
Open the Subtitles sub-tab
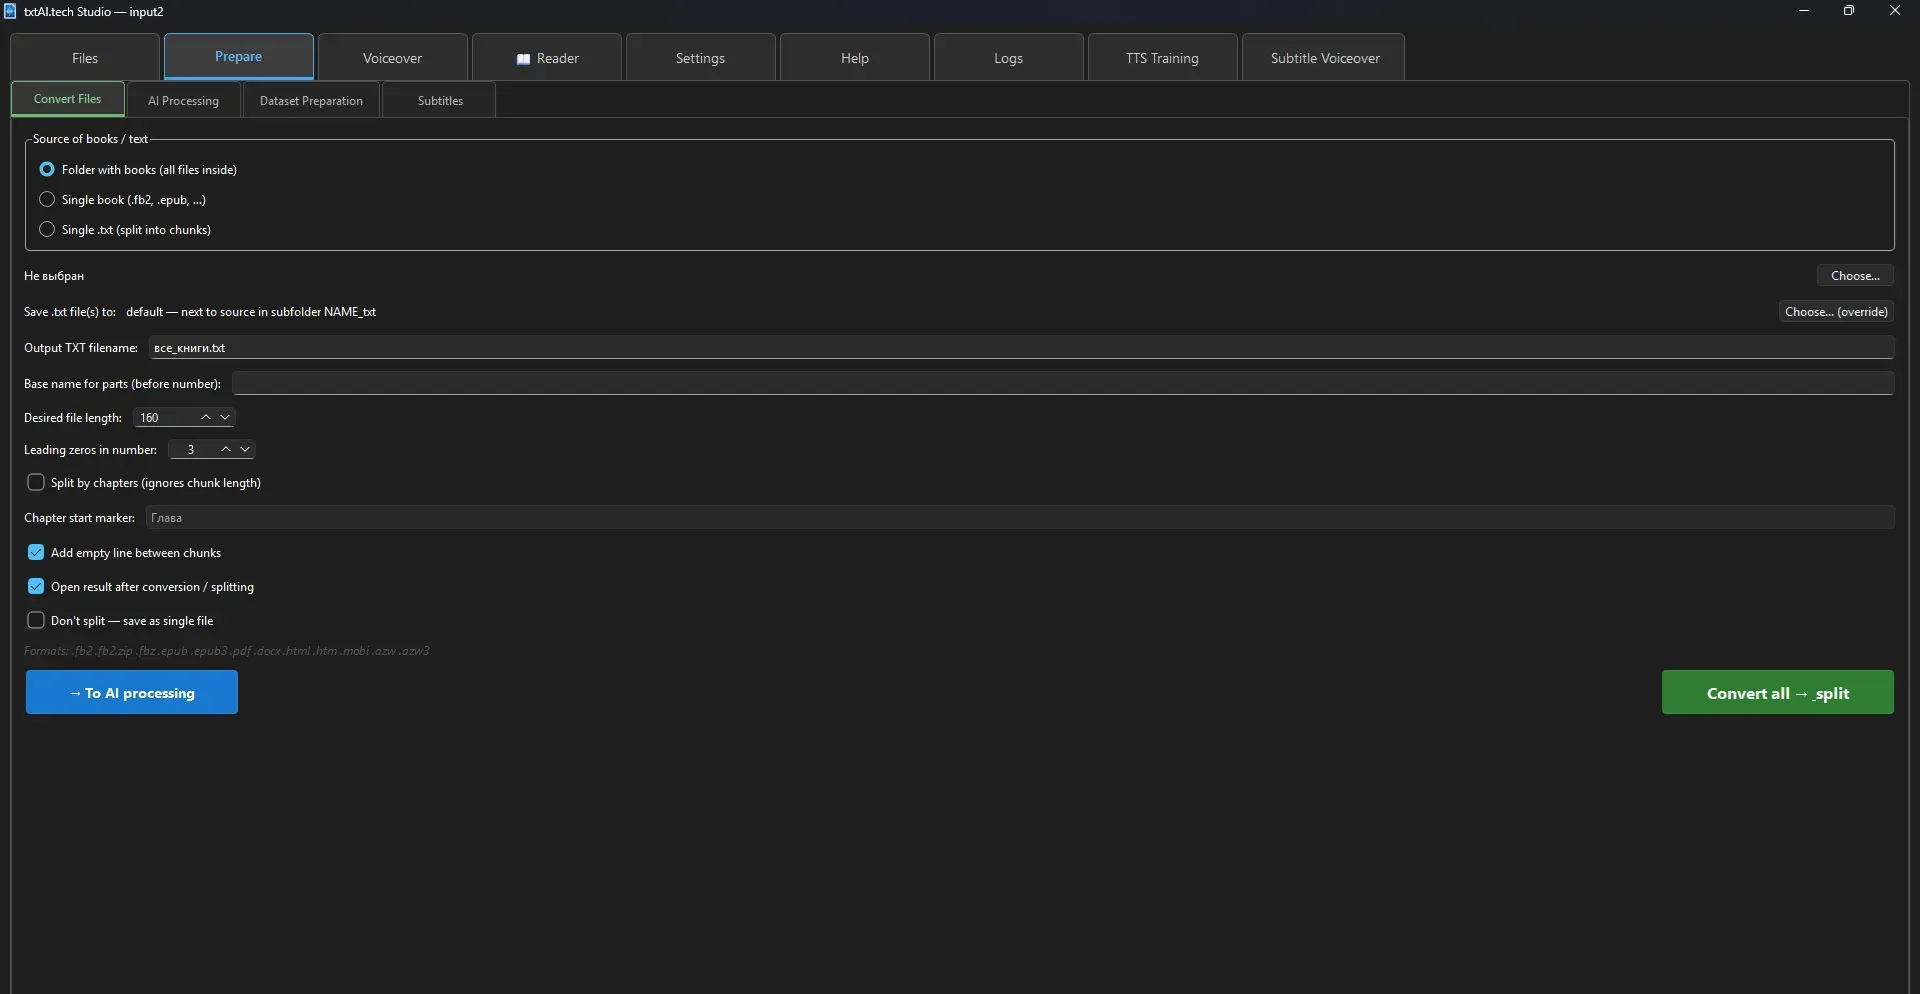pos(440,99)
